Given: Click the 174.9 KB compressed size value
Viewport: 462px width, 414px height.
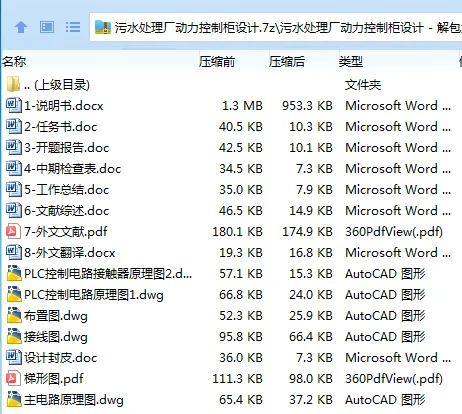Looking at the screenshot, I should (307, 232).
